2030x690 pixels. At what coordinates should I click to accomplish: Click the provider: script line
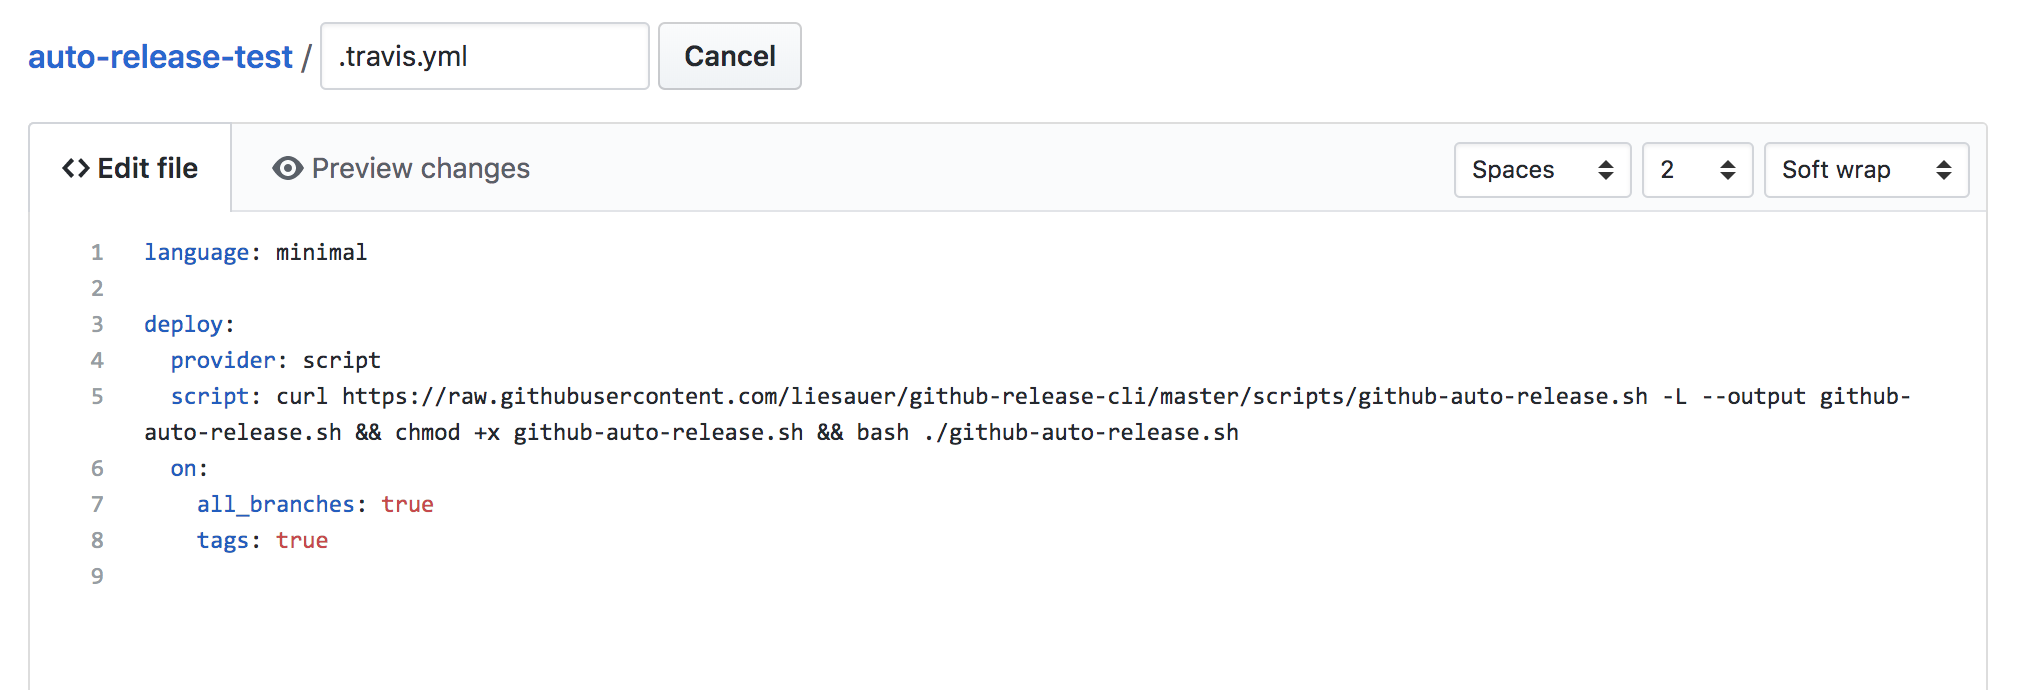click(275, 360)
